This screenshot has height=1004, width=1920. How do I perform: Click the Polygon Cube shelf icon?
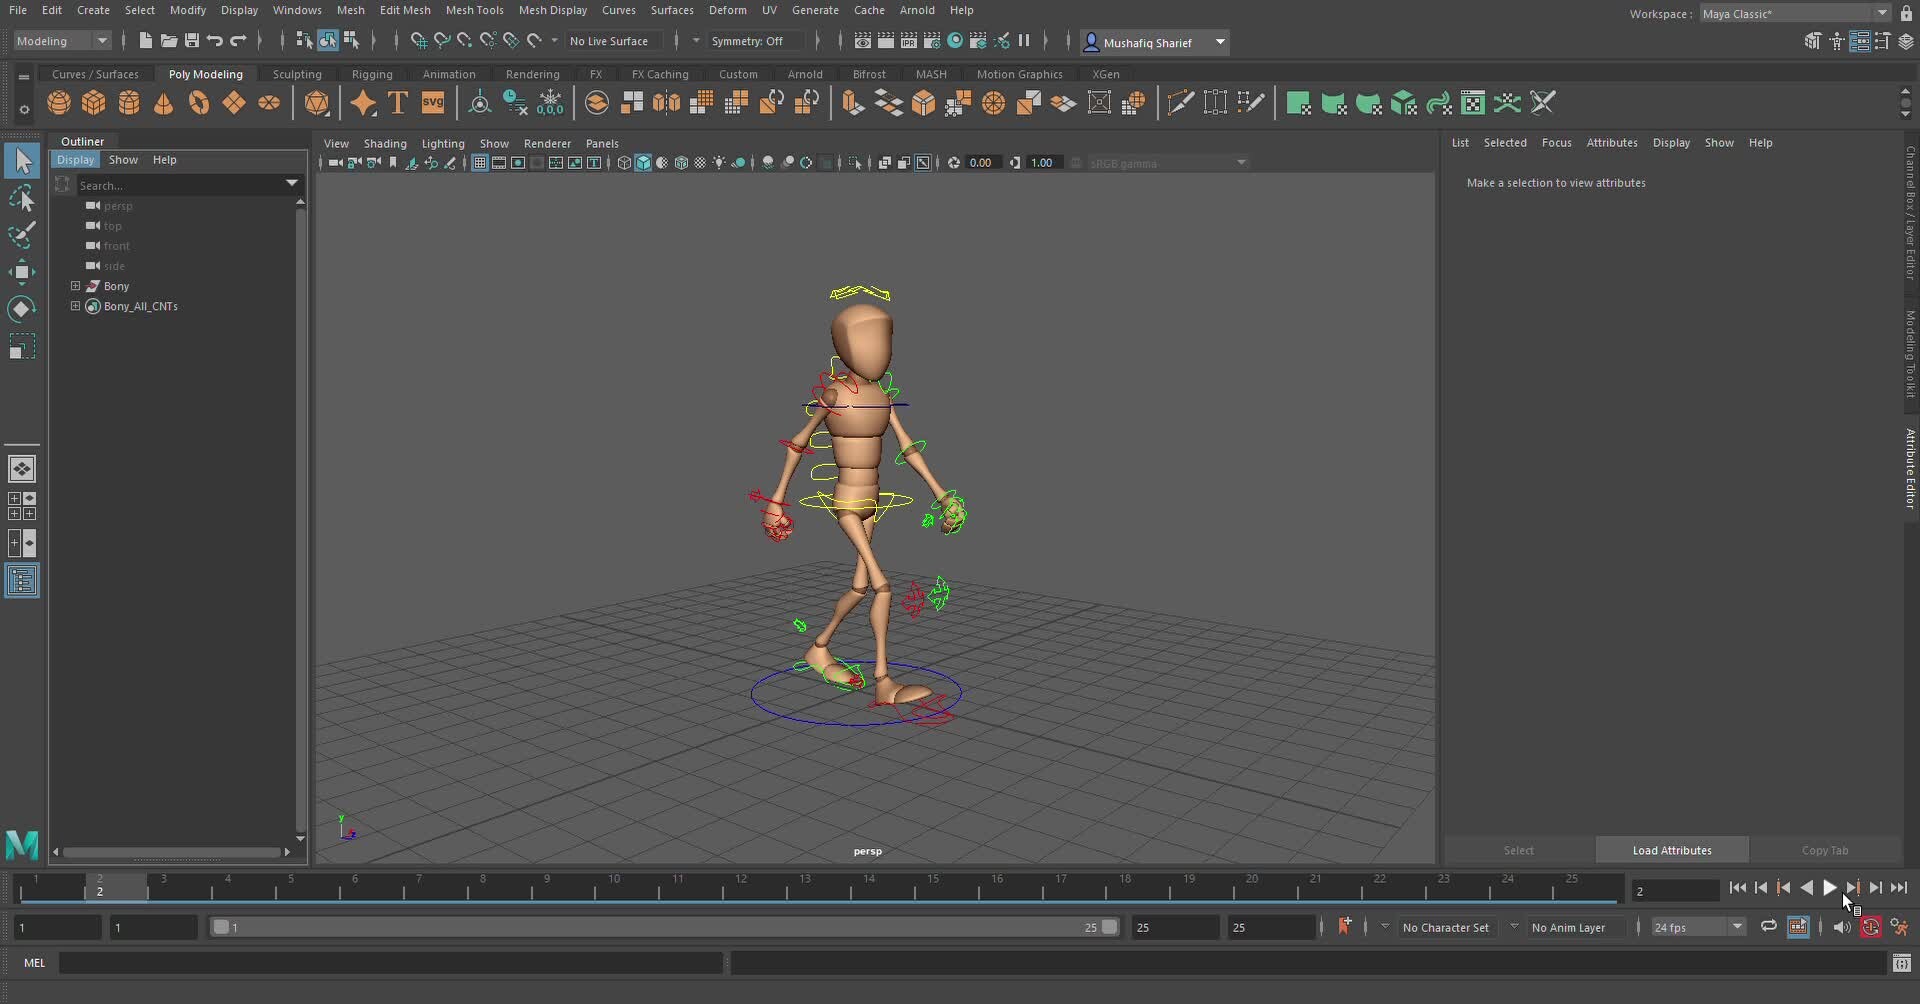coord(94,103)
